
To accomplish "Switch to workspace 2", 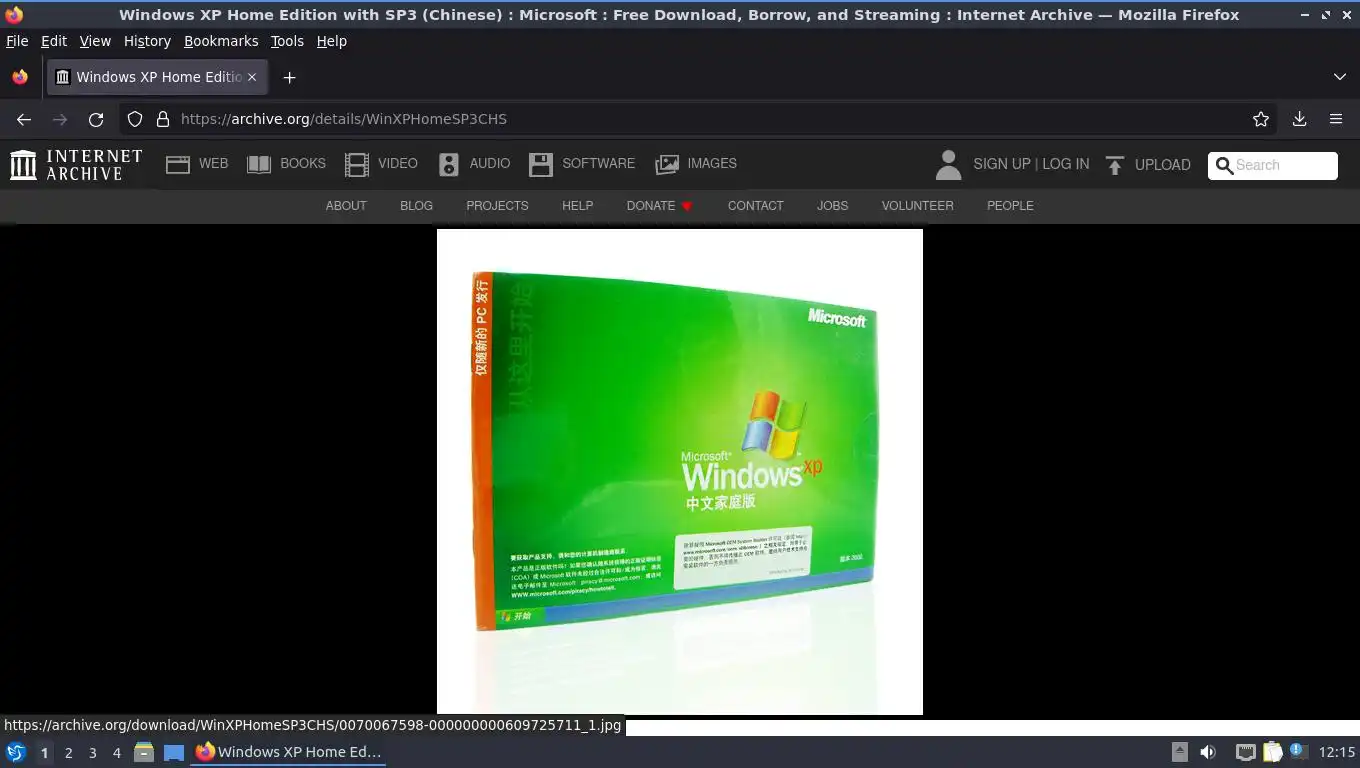I will [x=69, y=752].
